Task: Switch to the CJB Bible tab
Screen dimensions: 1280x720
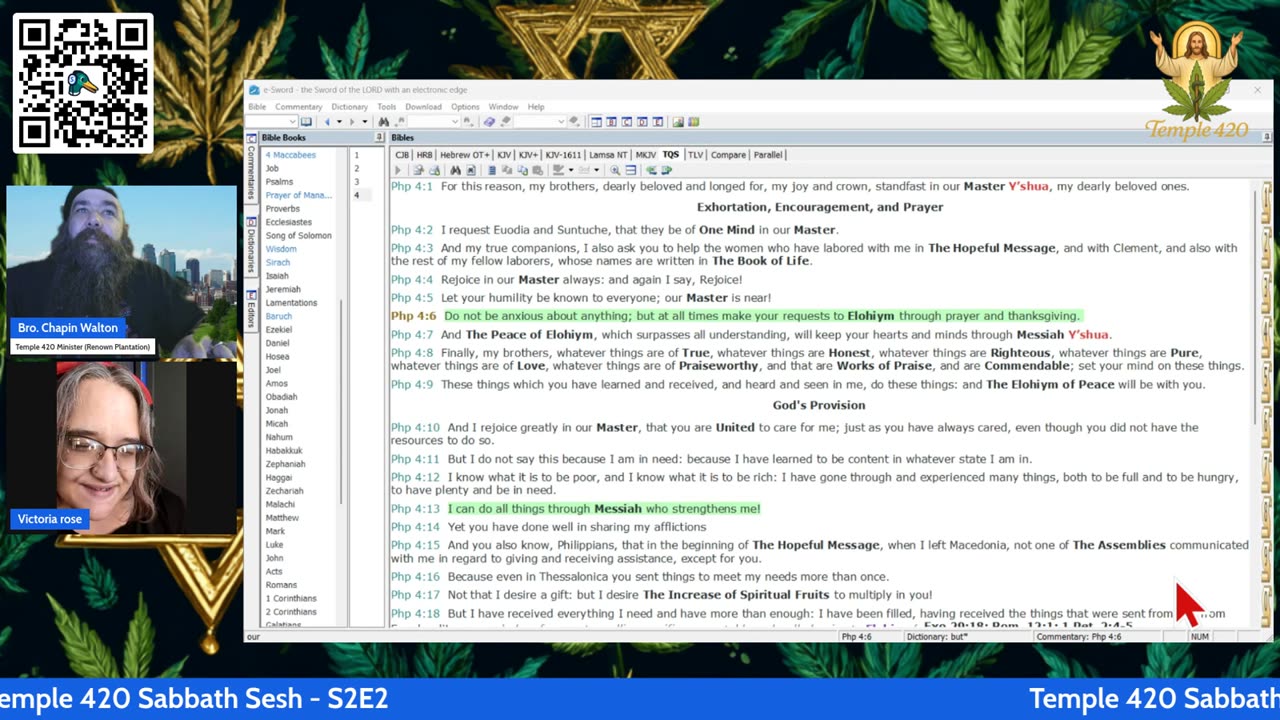Action: [x=402, y=155]
